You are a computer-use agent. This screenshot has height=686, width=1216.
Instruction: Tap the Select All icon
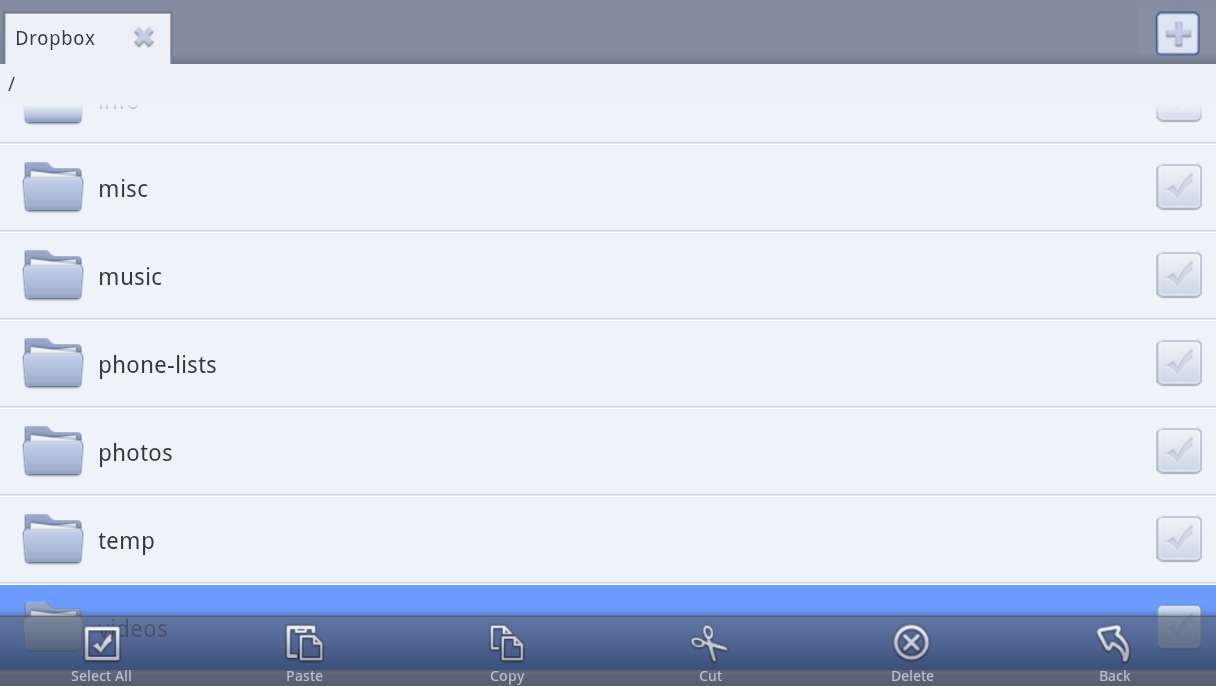[x=101, y=643]
